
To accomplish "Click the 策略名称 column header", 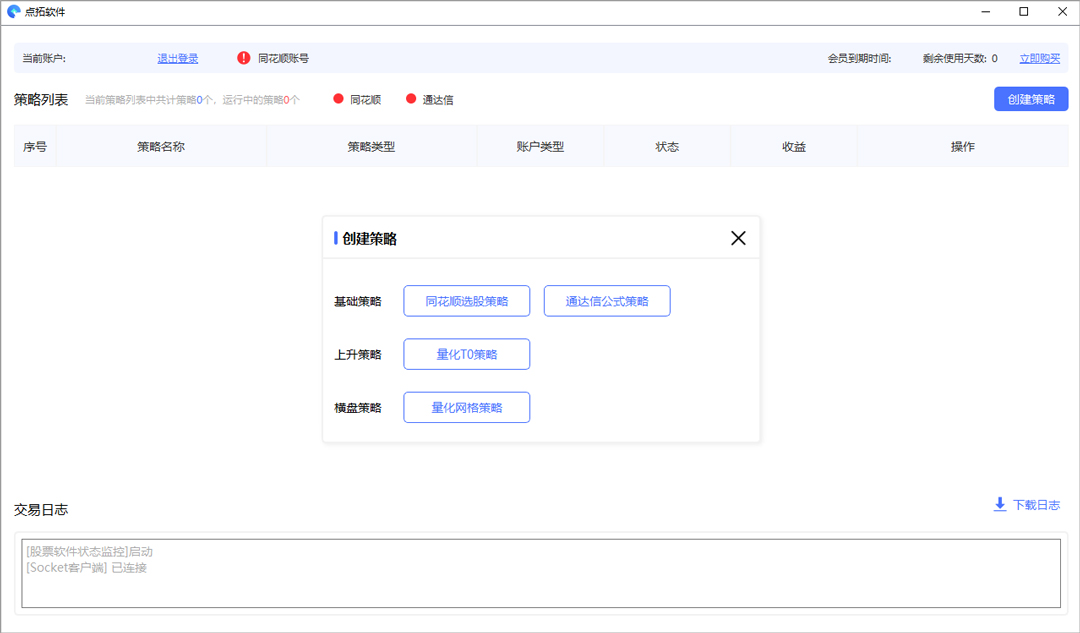I will click(161, 147).
